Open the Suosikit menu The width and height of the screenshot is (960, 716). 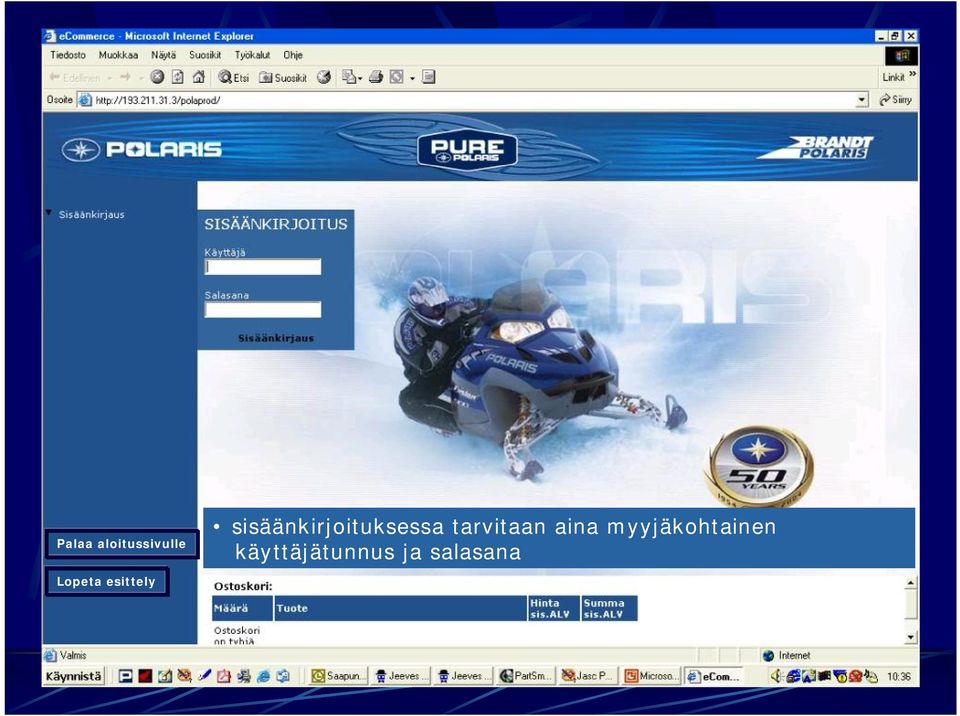[x=205, y=55]
